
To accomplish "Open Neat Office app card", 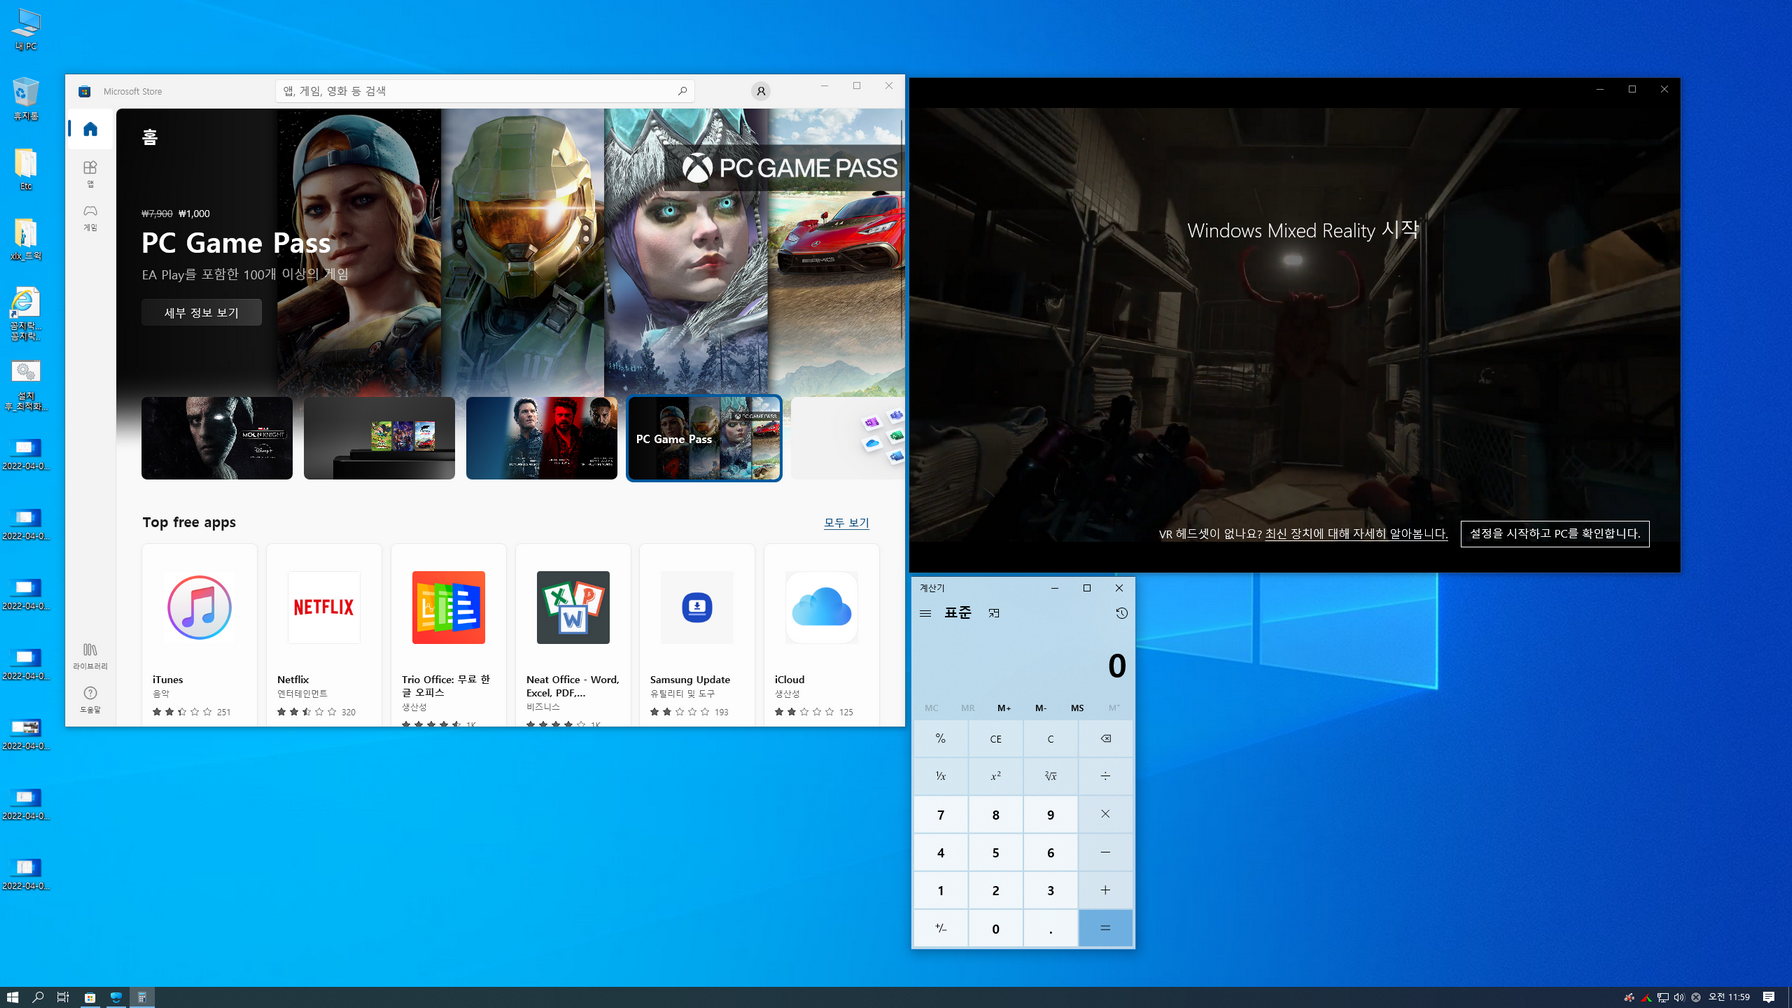I will (x=573, y=634).
